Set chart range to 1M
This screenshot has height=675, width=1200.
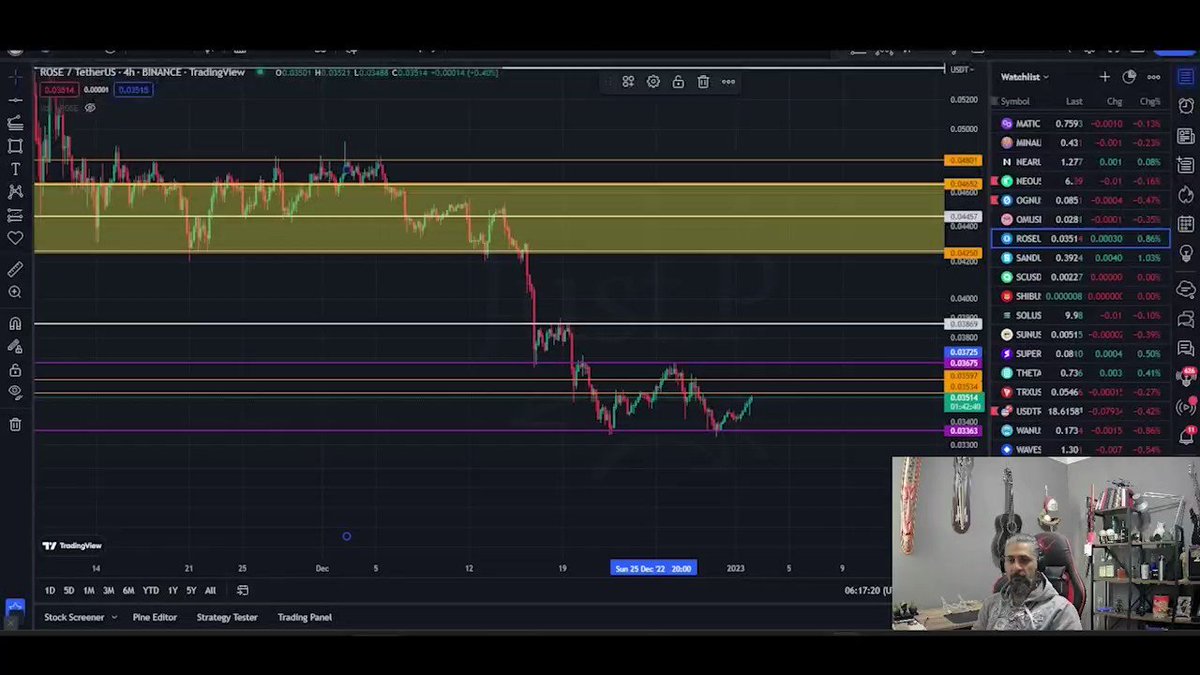88,591
